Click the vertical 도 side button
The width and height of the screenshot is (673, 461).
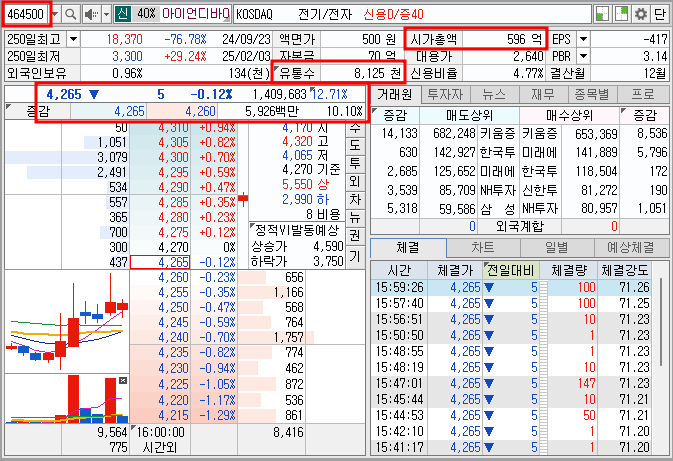355,145
